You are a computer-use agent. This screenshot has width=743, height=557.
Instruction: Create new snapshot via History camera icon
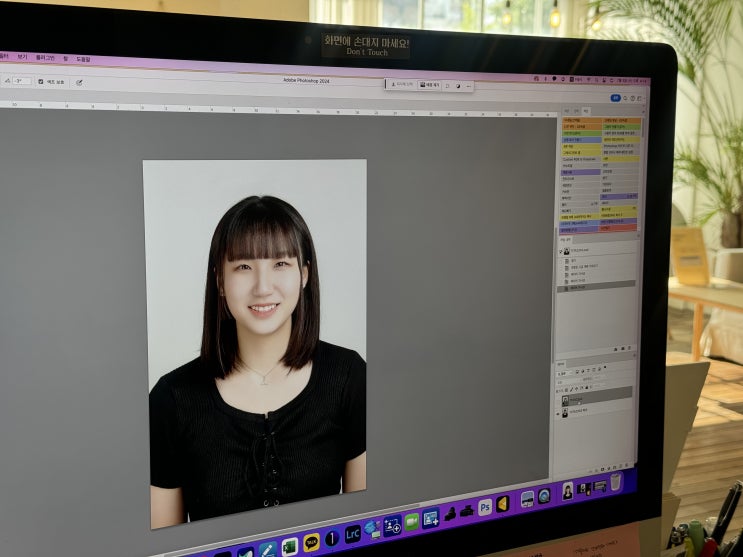(622, 349)
